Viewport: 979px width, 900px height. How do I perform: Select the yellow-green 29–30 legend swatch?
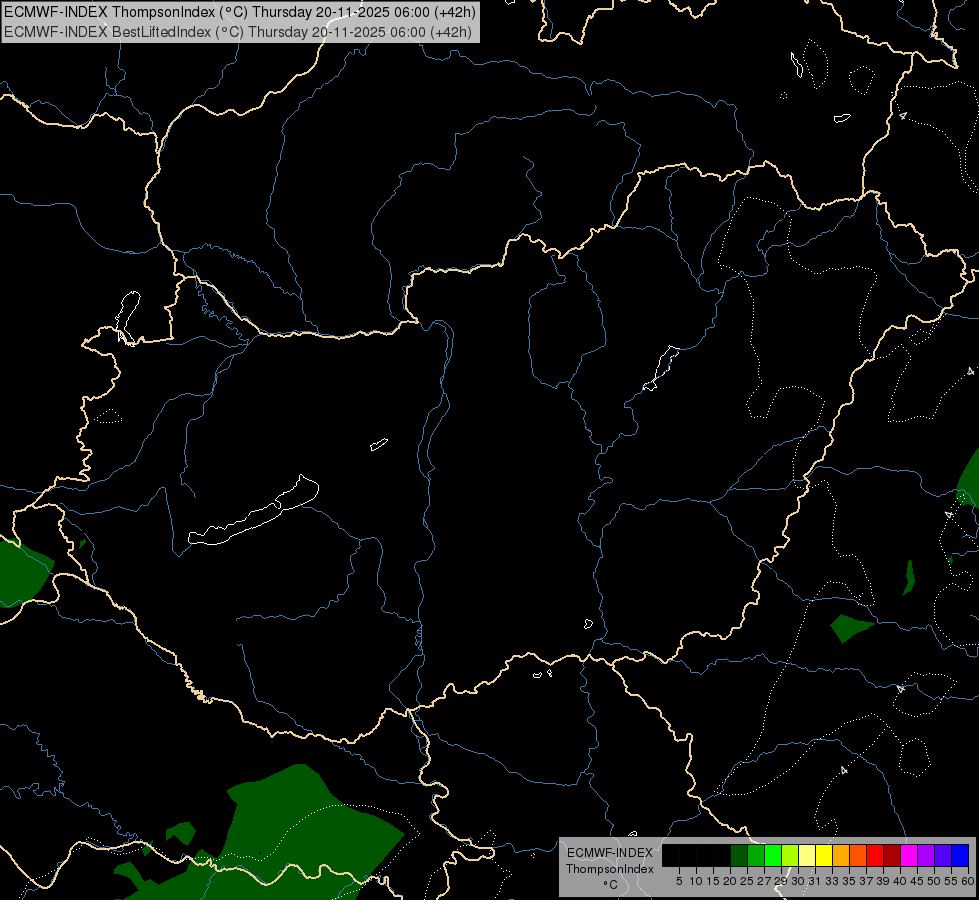(x=790, y=855)
